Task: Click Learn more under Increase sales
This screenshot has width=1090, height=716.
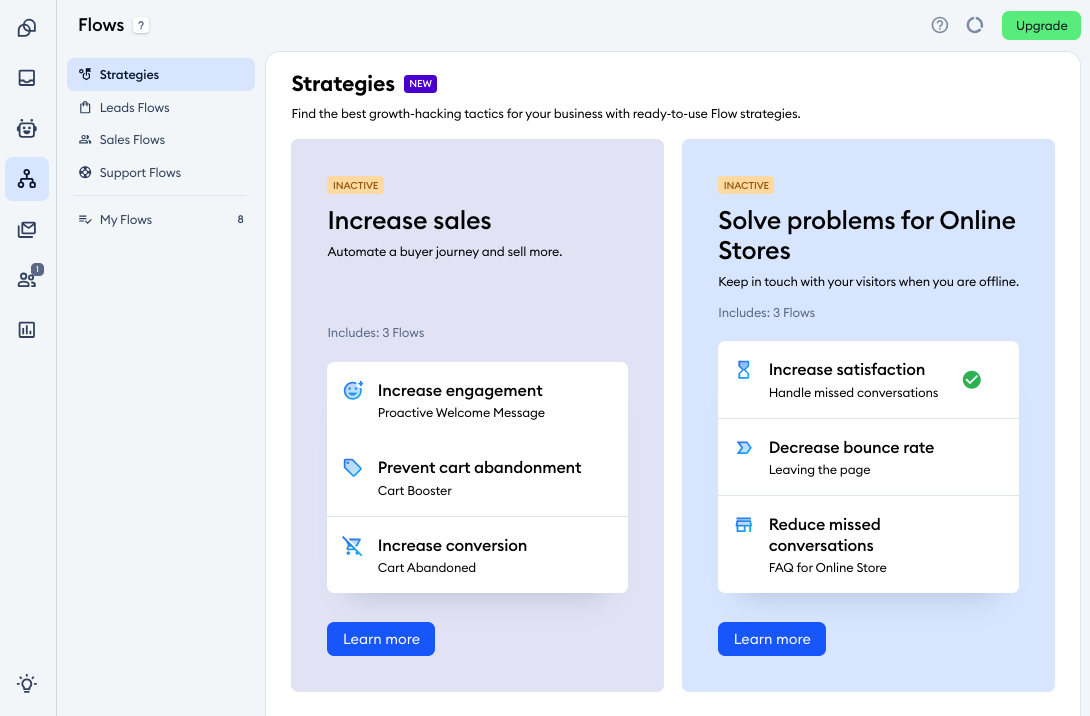Action: (381, 639)
